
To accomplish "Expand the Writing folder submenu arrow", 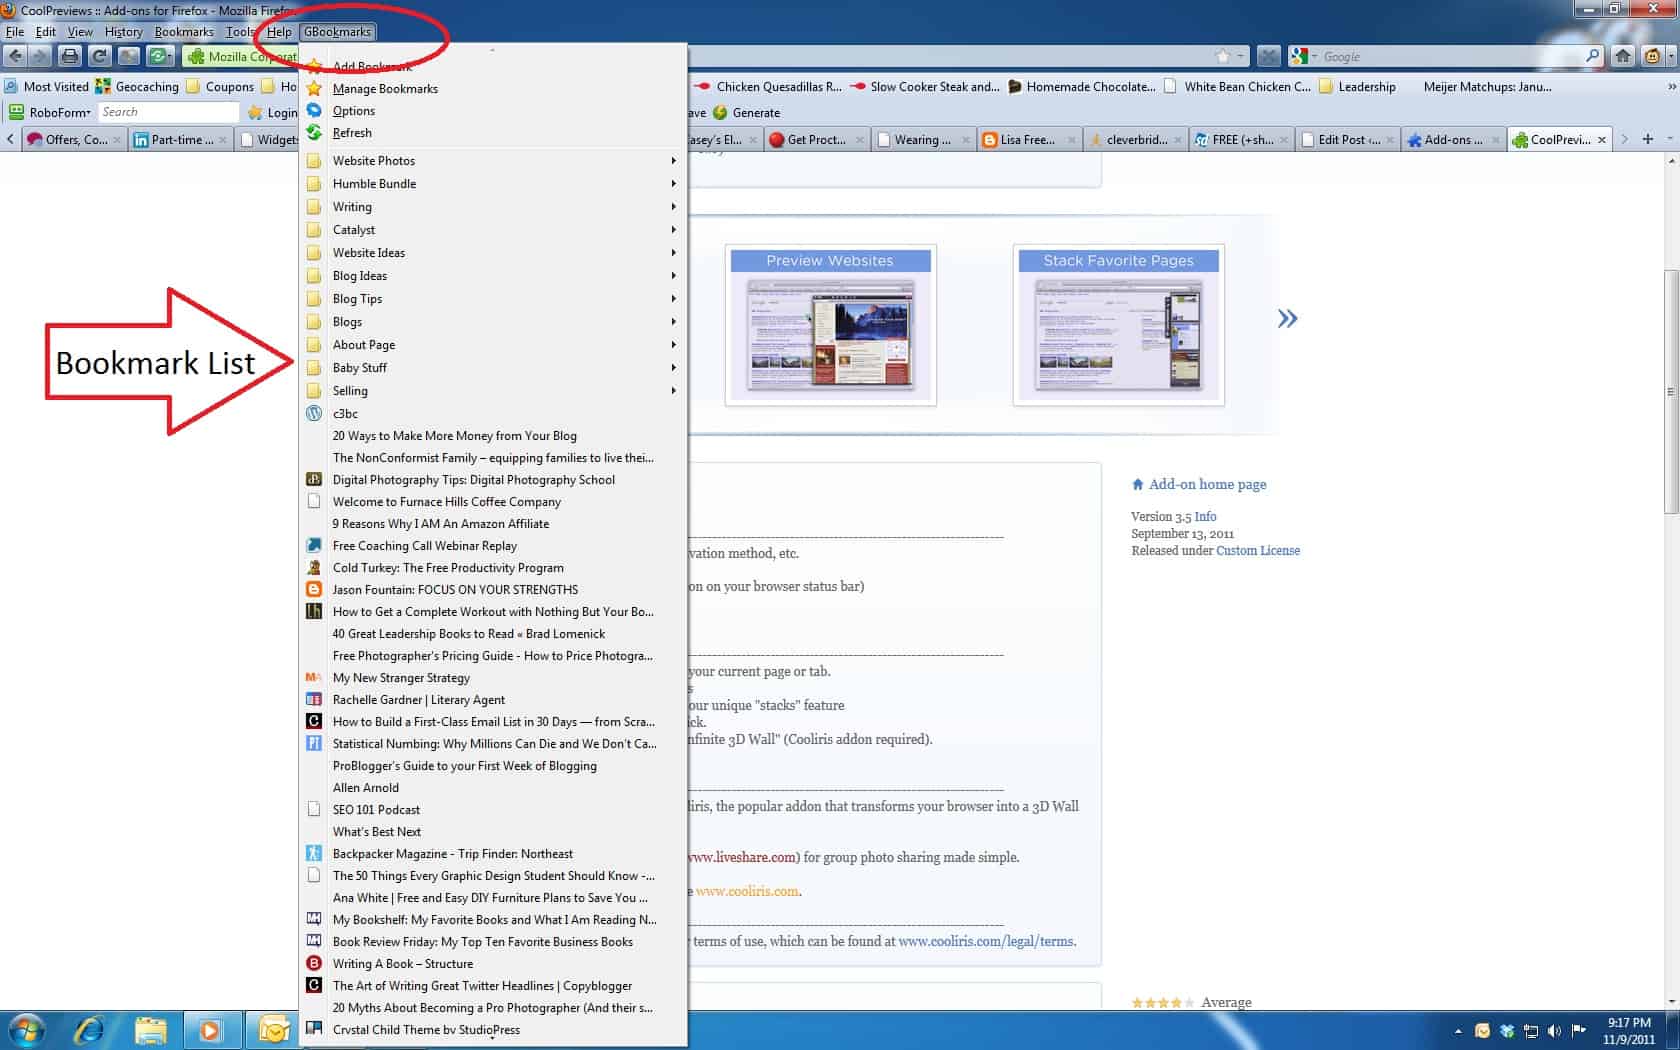I will 674,207.
